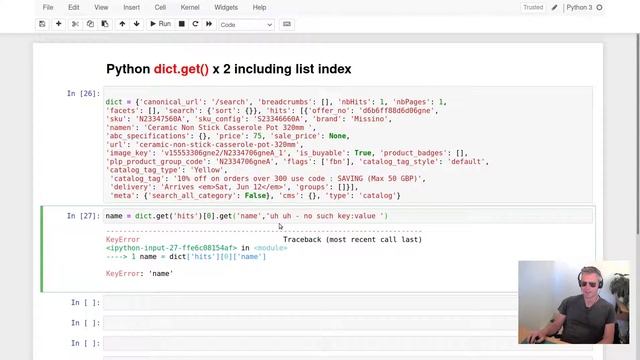The image size is (640, 360).
Task: Interrupt the kernel stop icon
Action: coord(182,24)
